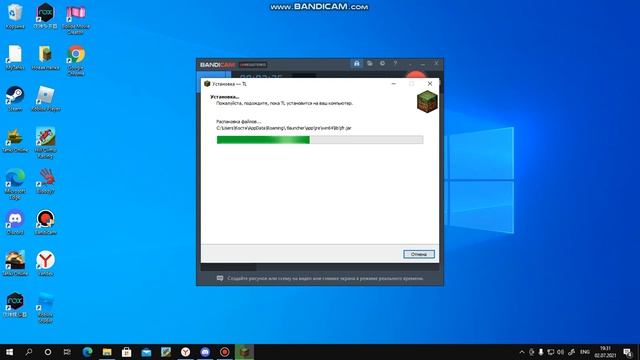The height and width of the screenshot is (360, 640).
Task: Click the Cortana circle on the taskbar
Action: coord(48,352)
